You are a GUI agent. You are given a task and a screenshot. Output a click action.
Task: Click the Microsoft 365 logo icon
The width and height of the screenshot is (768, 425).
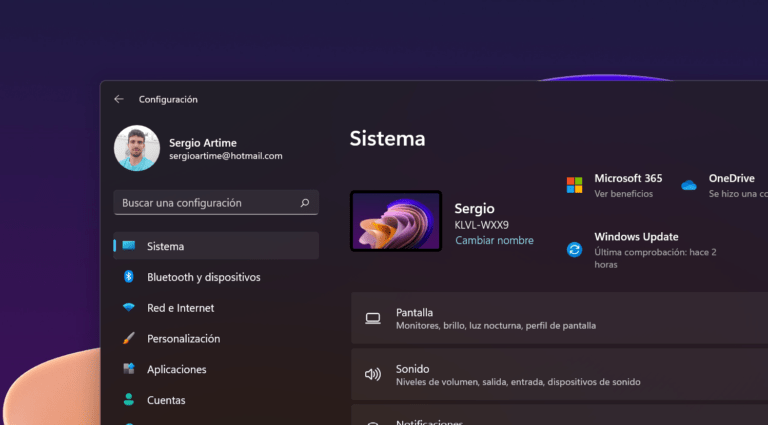575,185
